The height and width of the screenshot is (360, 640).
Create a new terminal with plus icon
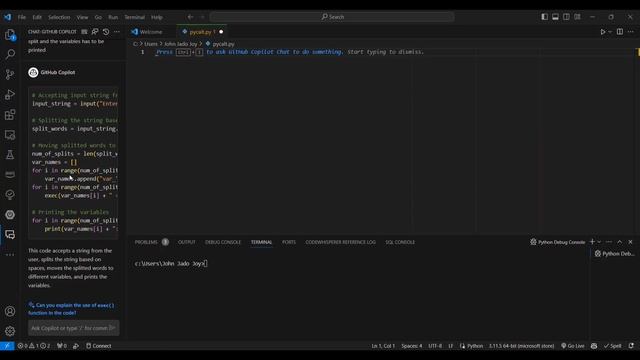(592, 242)
